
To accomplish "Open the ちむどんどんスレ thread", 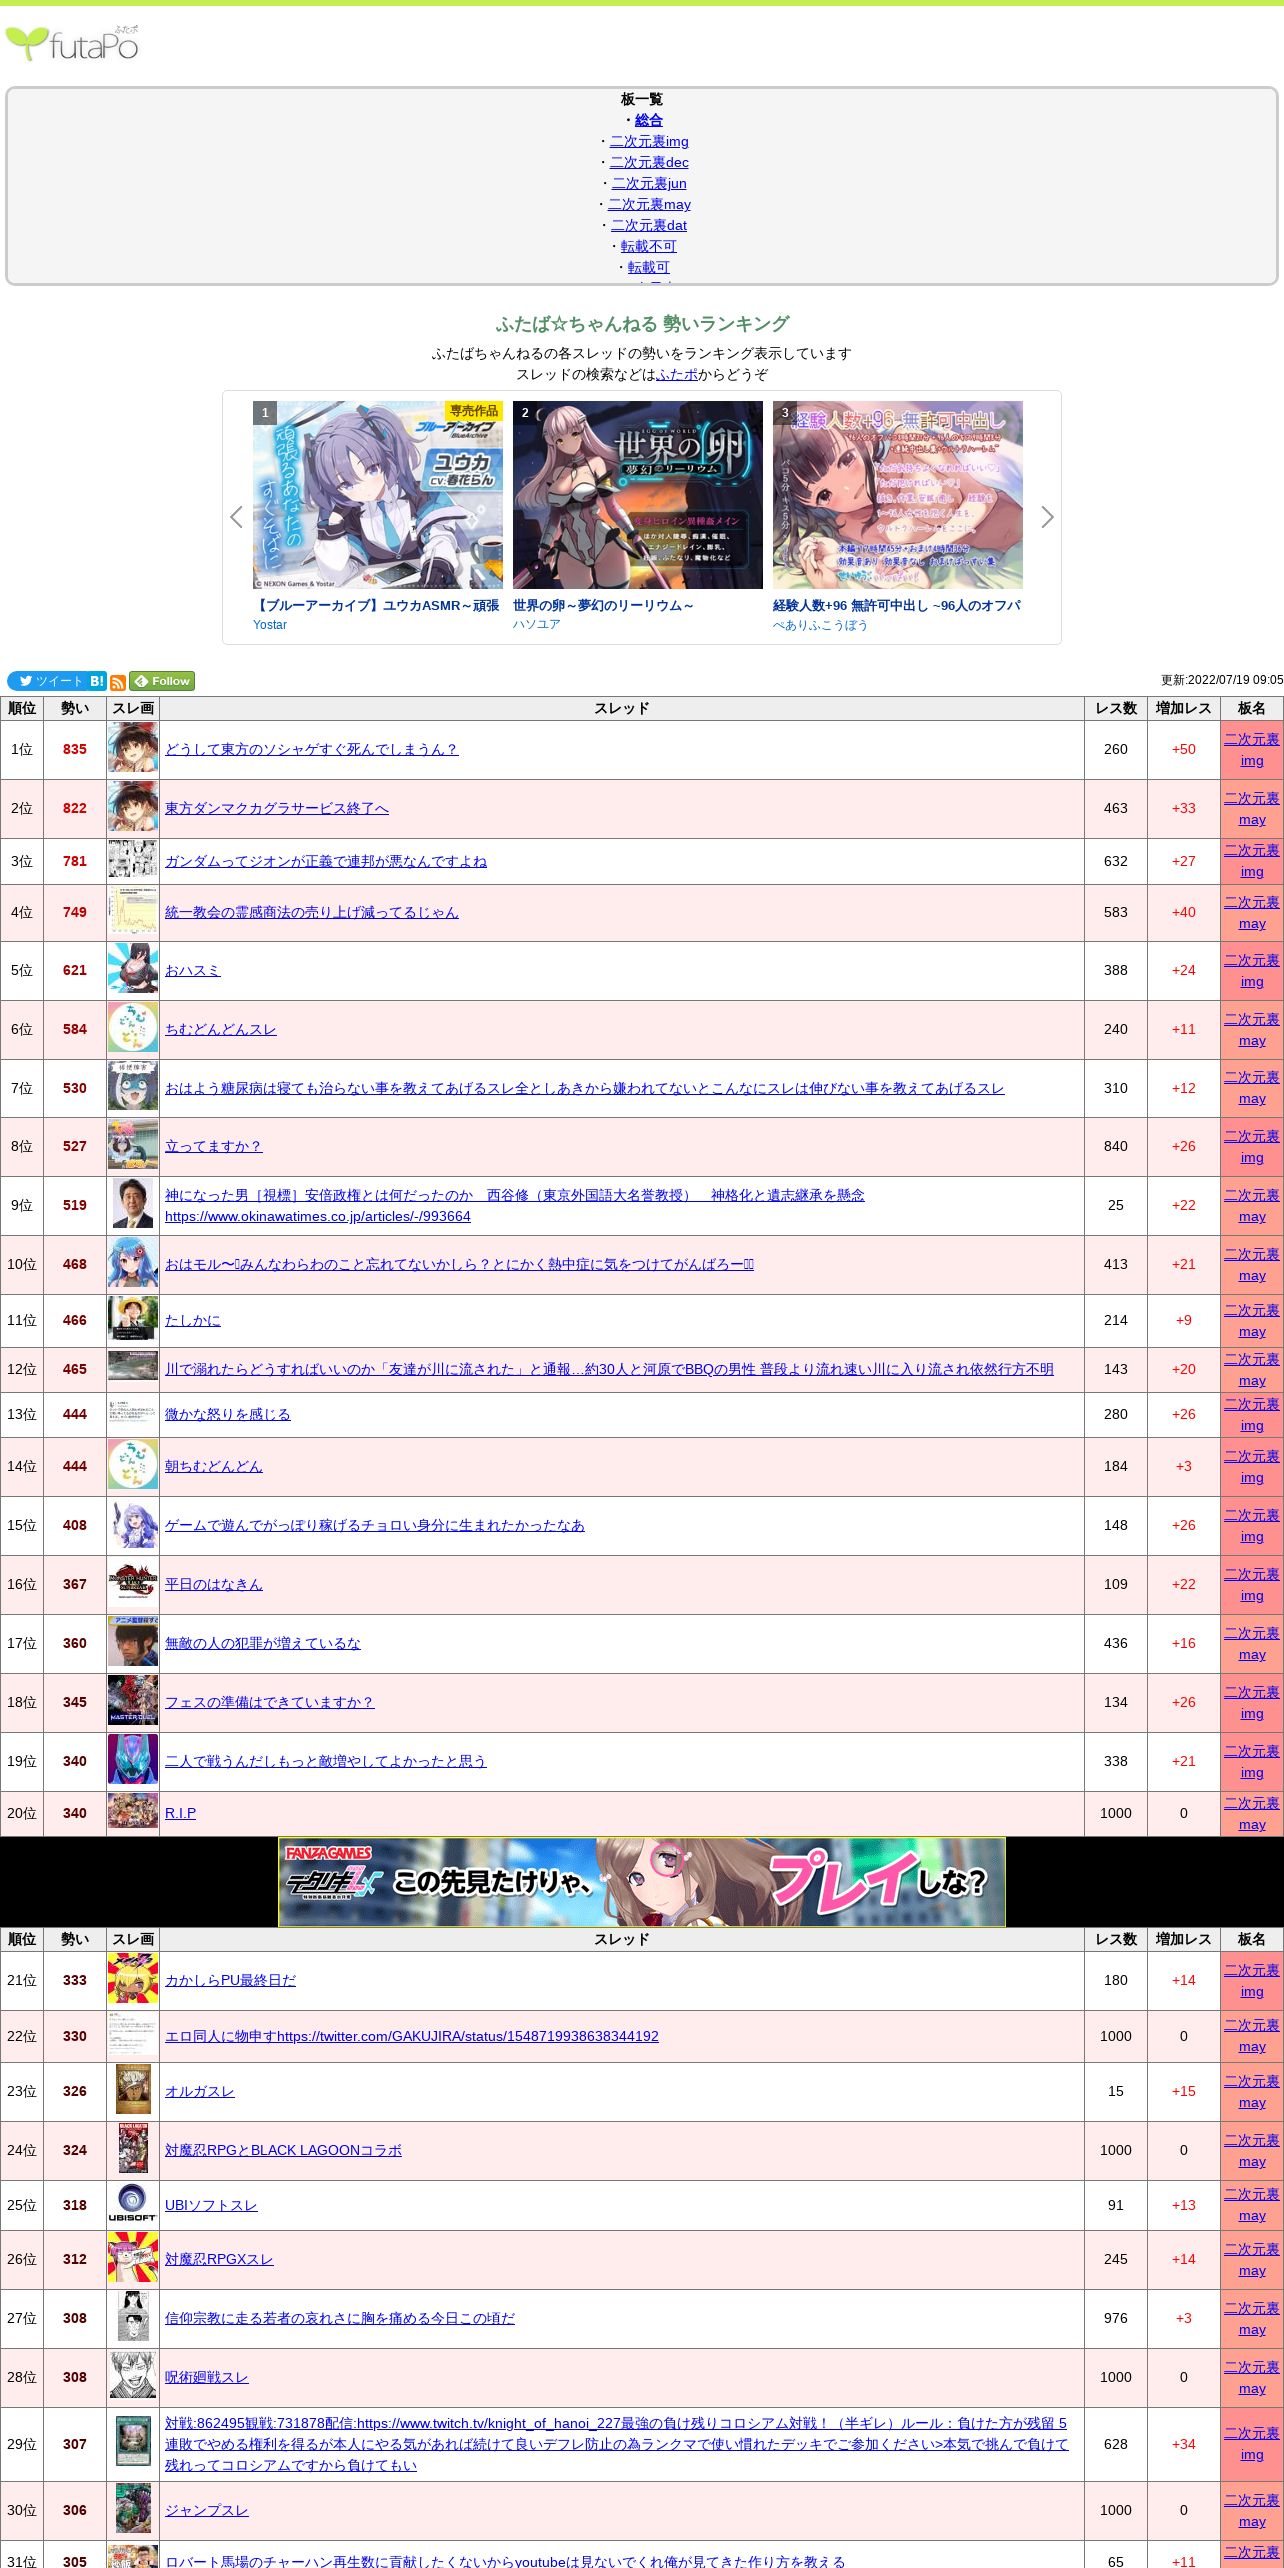I will (x=221, y=1029).
